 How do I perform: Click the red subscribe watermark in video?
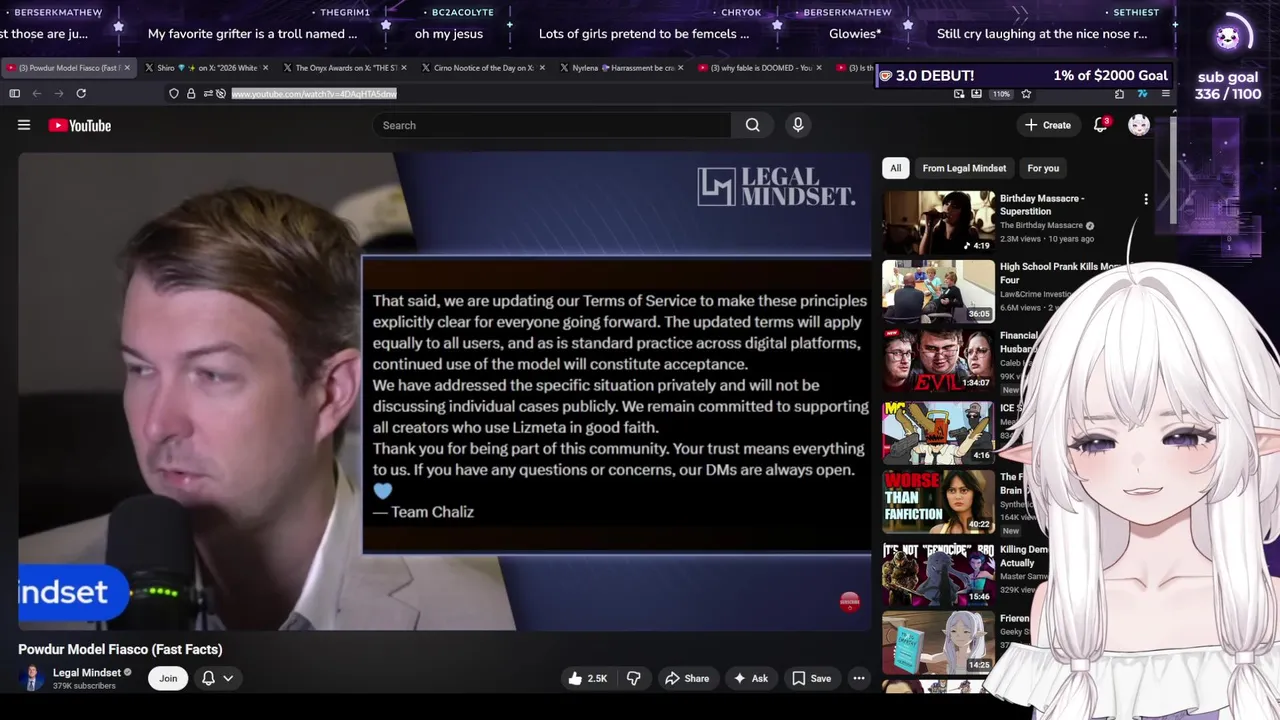[849, 601]
